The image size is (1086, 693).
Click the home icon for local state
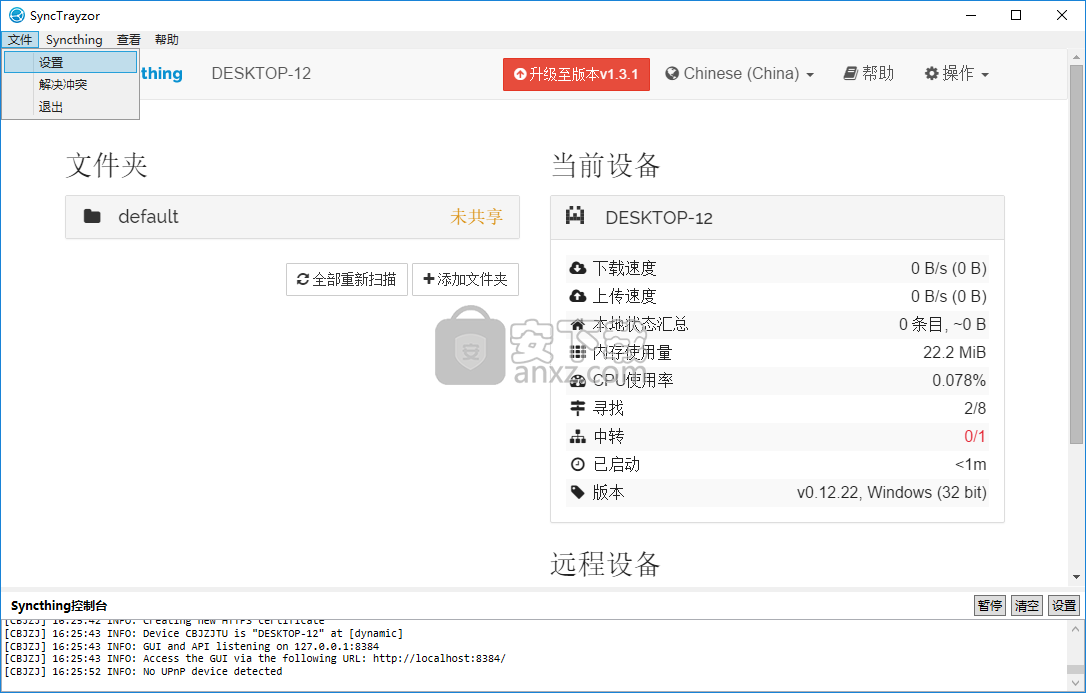[578, 324]
